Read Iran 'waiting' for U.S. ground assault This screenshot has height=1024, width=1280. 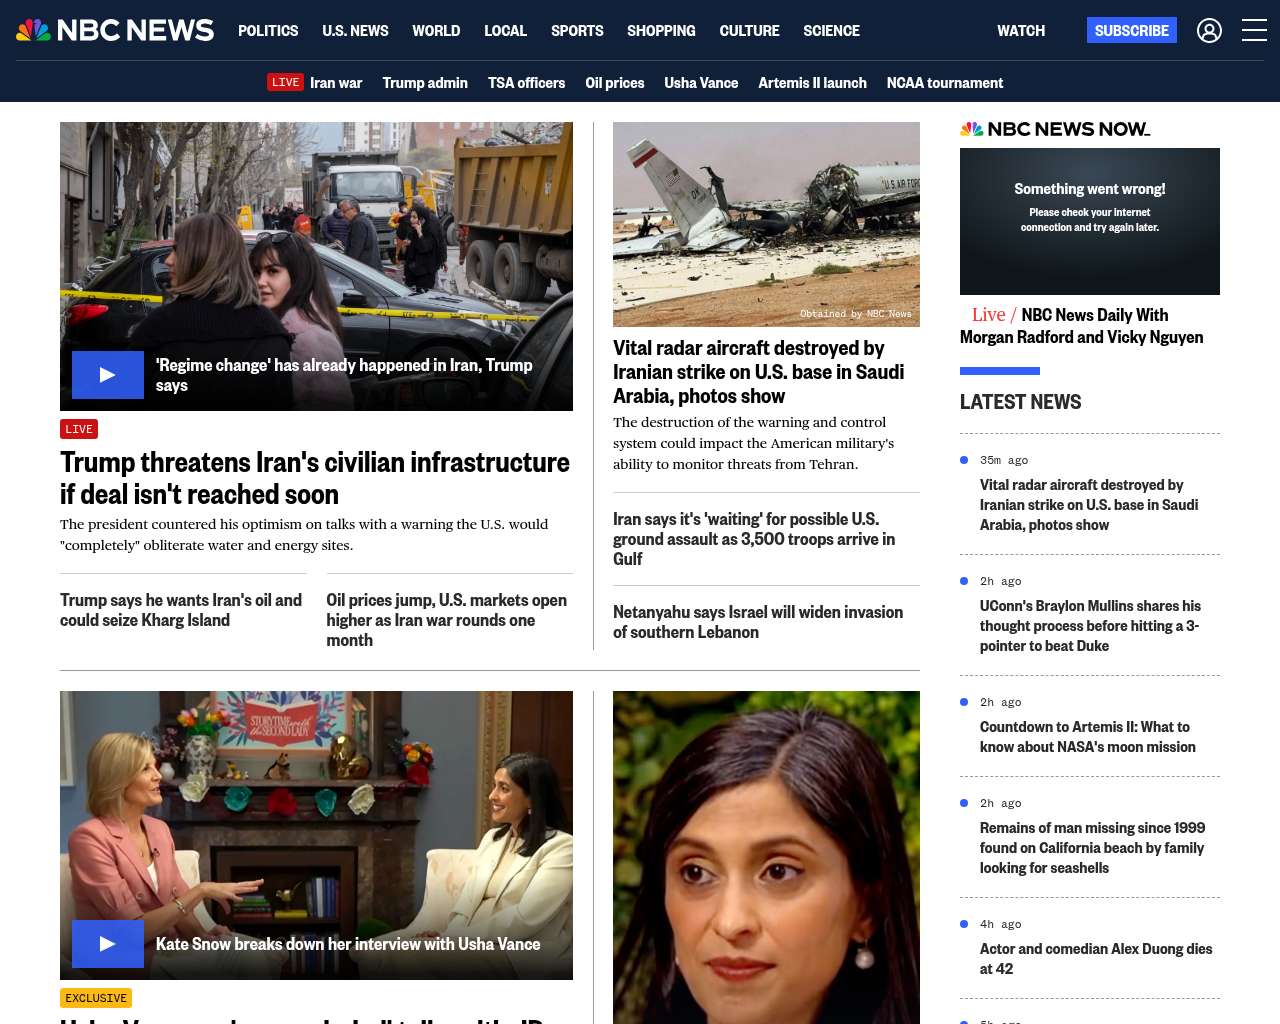[x=754, y=539]
